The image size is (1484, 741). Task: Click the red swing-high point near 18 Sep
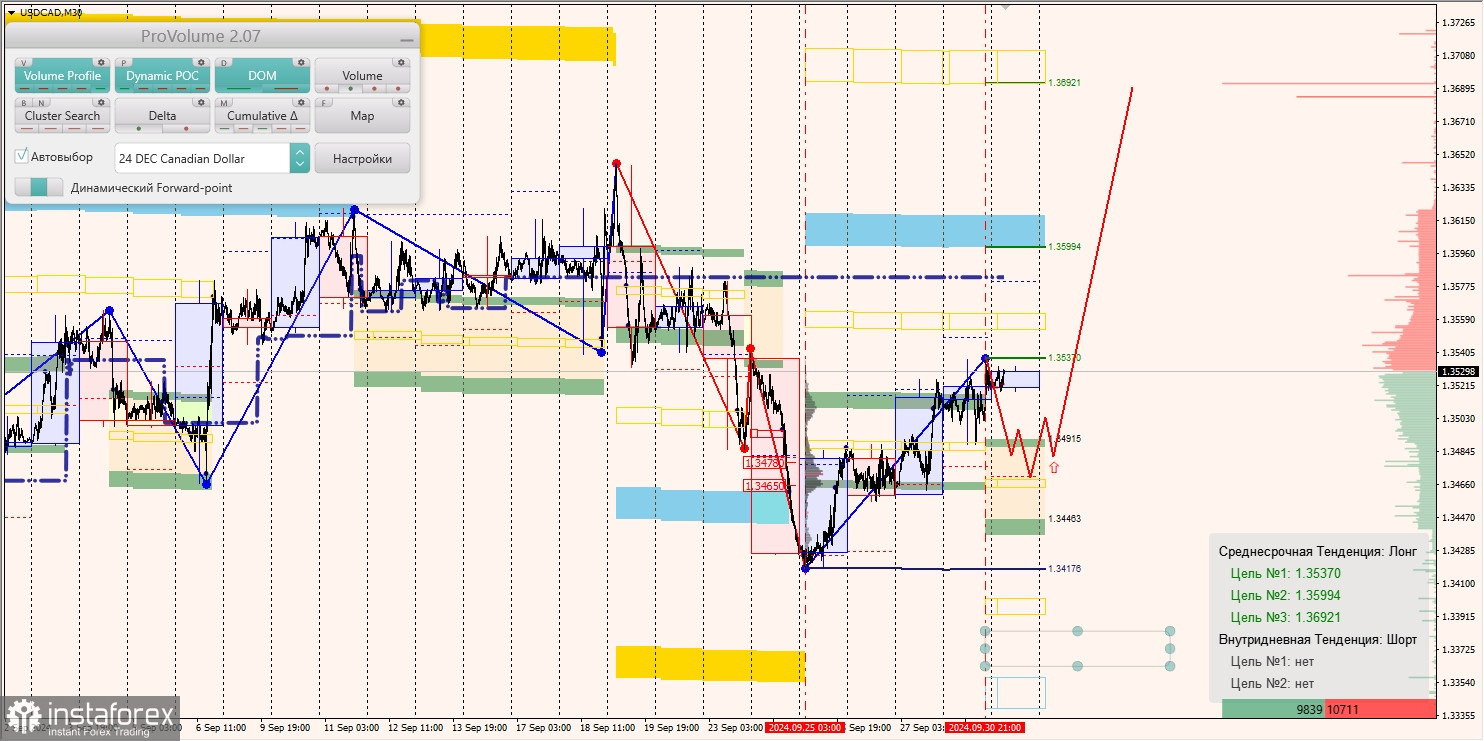(616, 163)
